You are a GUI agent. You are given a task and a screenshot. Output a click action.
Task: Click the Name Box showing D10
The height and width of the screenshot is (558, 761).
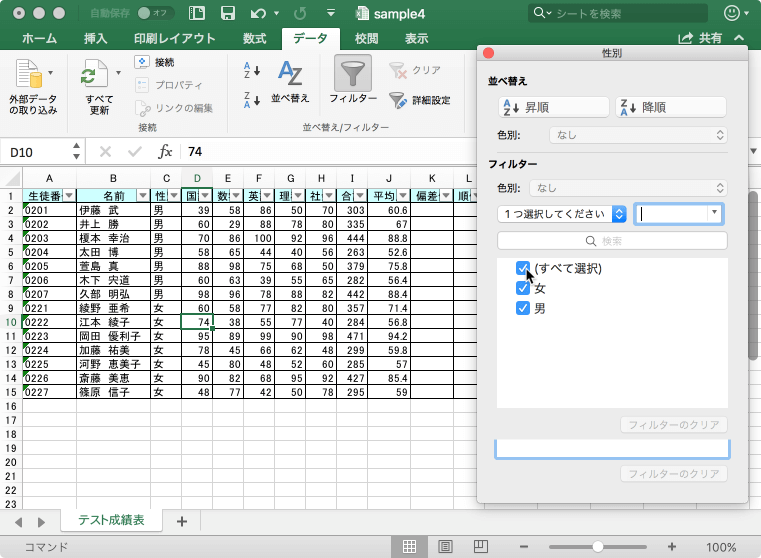point(35,152)
